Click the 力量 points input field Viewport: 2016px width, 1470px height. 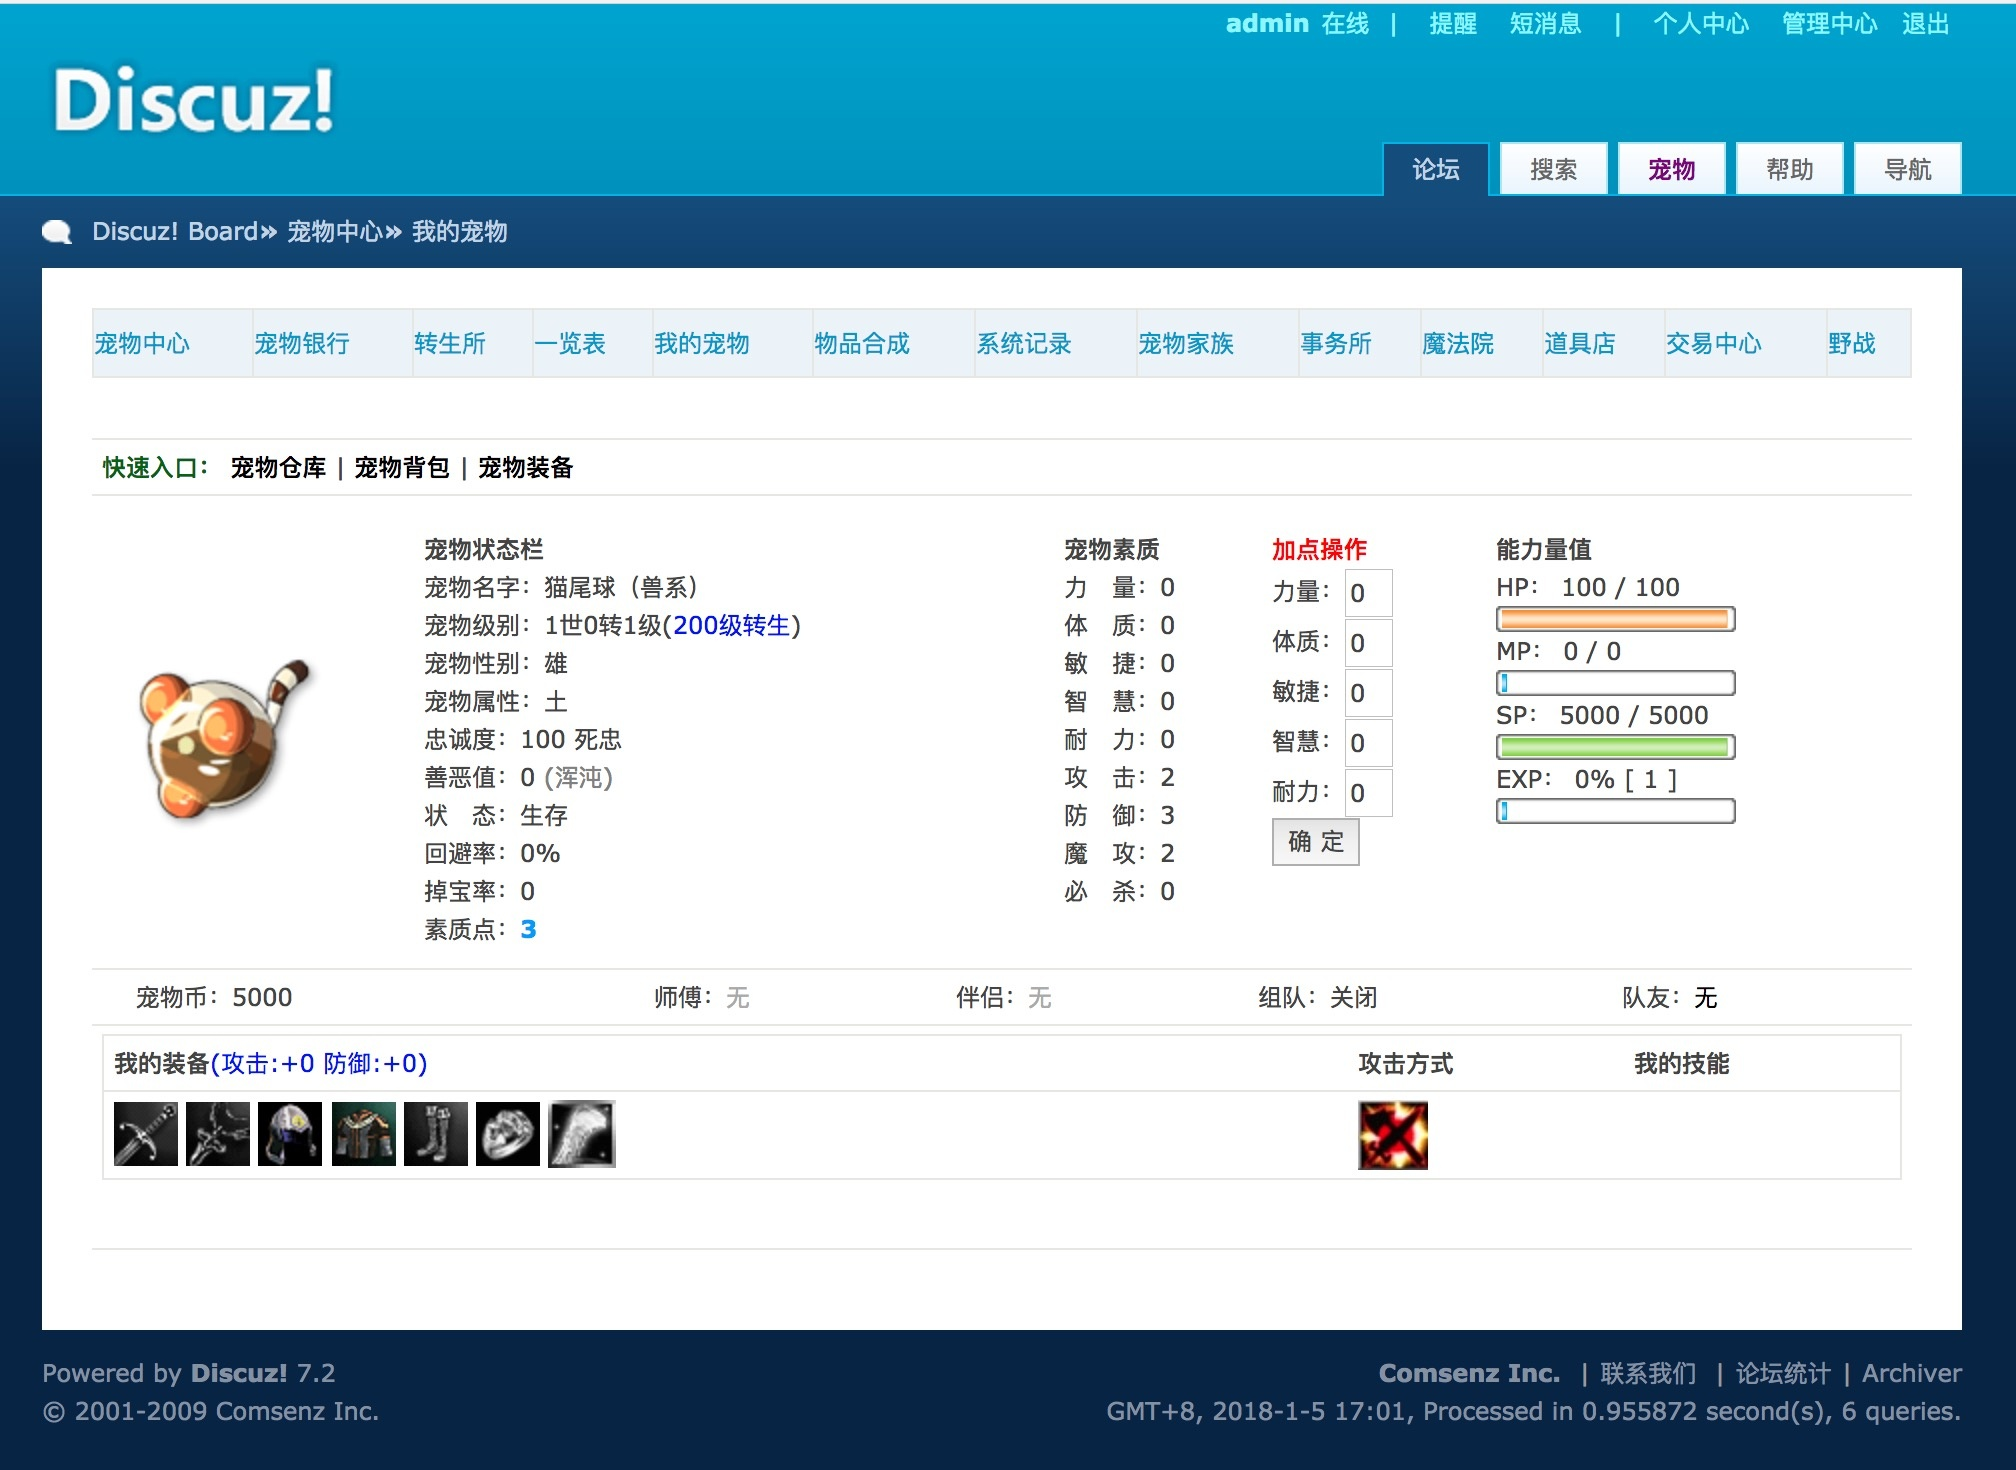pyautogui.click(x=1367, y=593)
